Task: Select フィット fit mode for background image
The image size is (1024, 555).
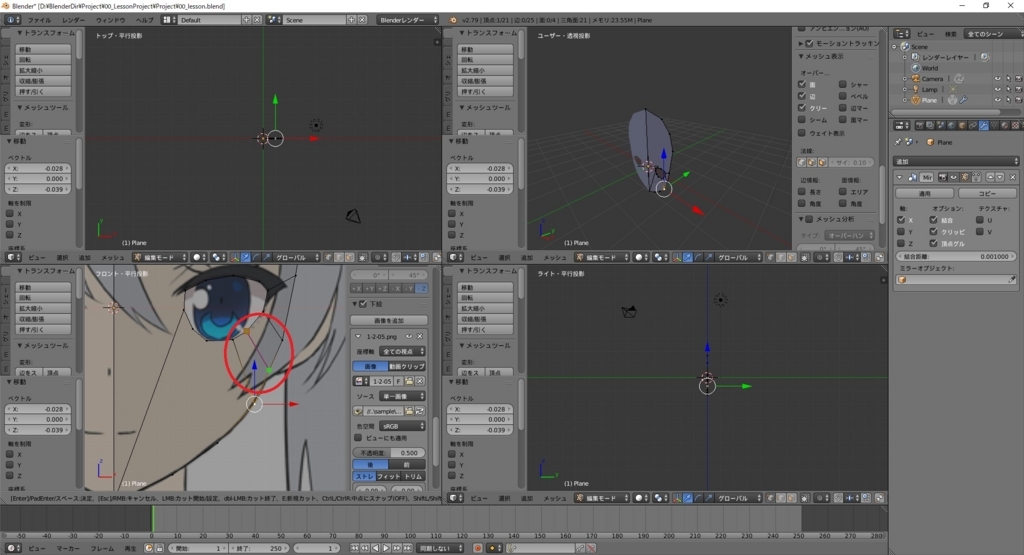Action: pyautogui.click(x=389, y=477)
